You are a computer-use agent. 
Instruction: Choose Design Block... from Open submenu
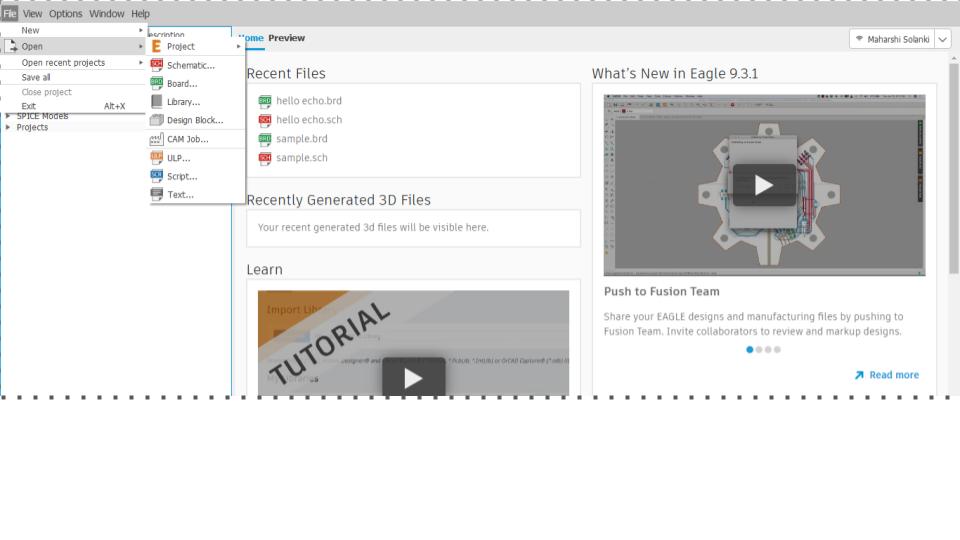click(x=196, y=120)
